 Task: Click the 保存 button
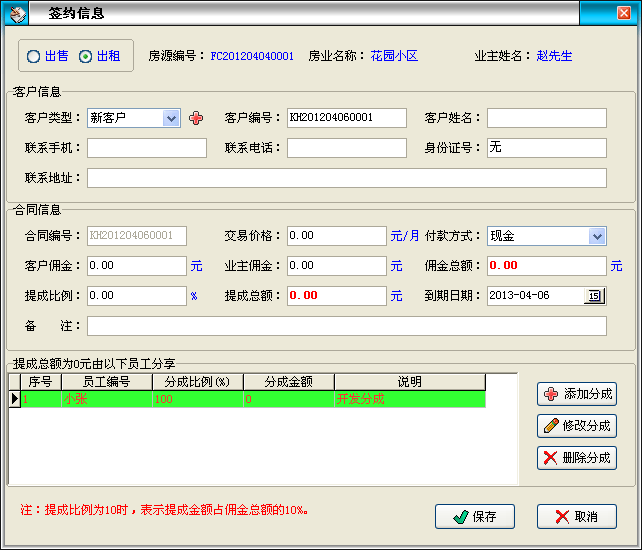click(x=475, y=516)
